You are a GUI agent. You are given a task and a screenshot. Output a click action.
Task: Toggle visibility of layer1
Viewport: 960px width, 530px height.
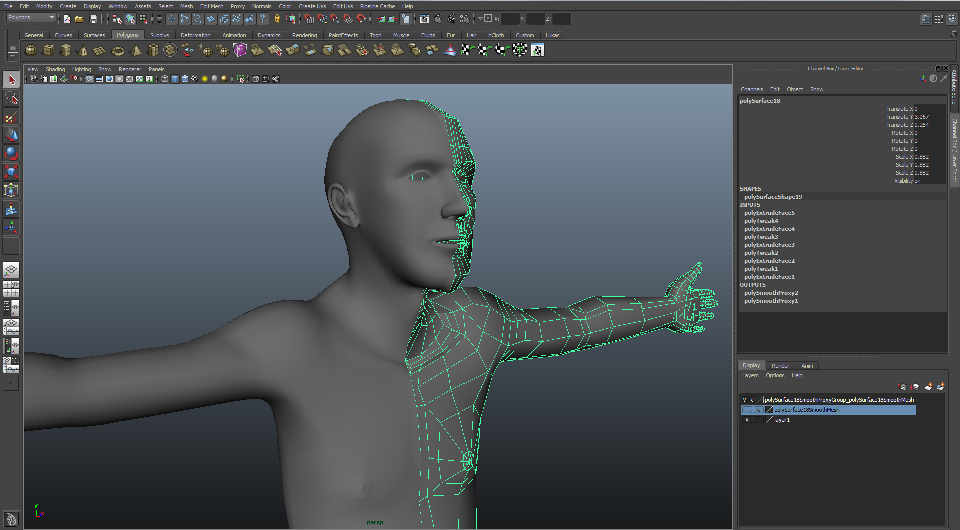click(746, 420)
